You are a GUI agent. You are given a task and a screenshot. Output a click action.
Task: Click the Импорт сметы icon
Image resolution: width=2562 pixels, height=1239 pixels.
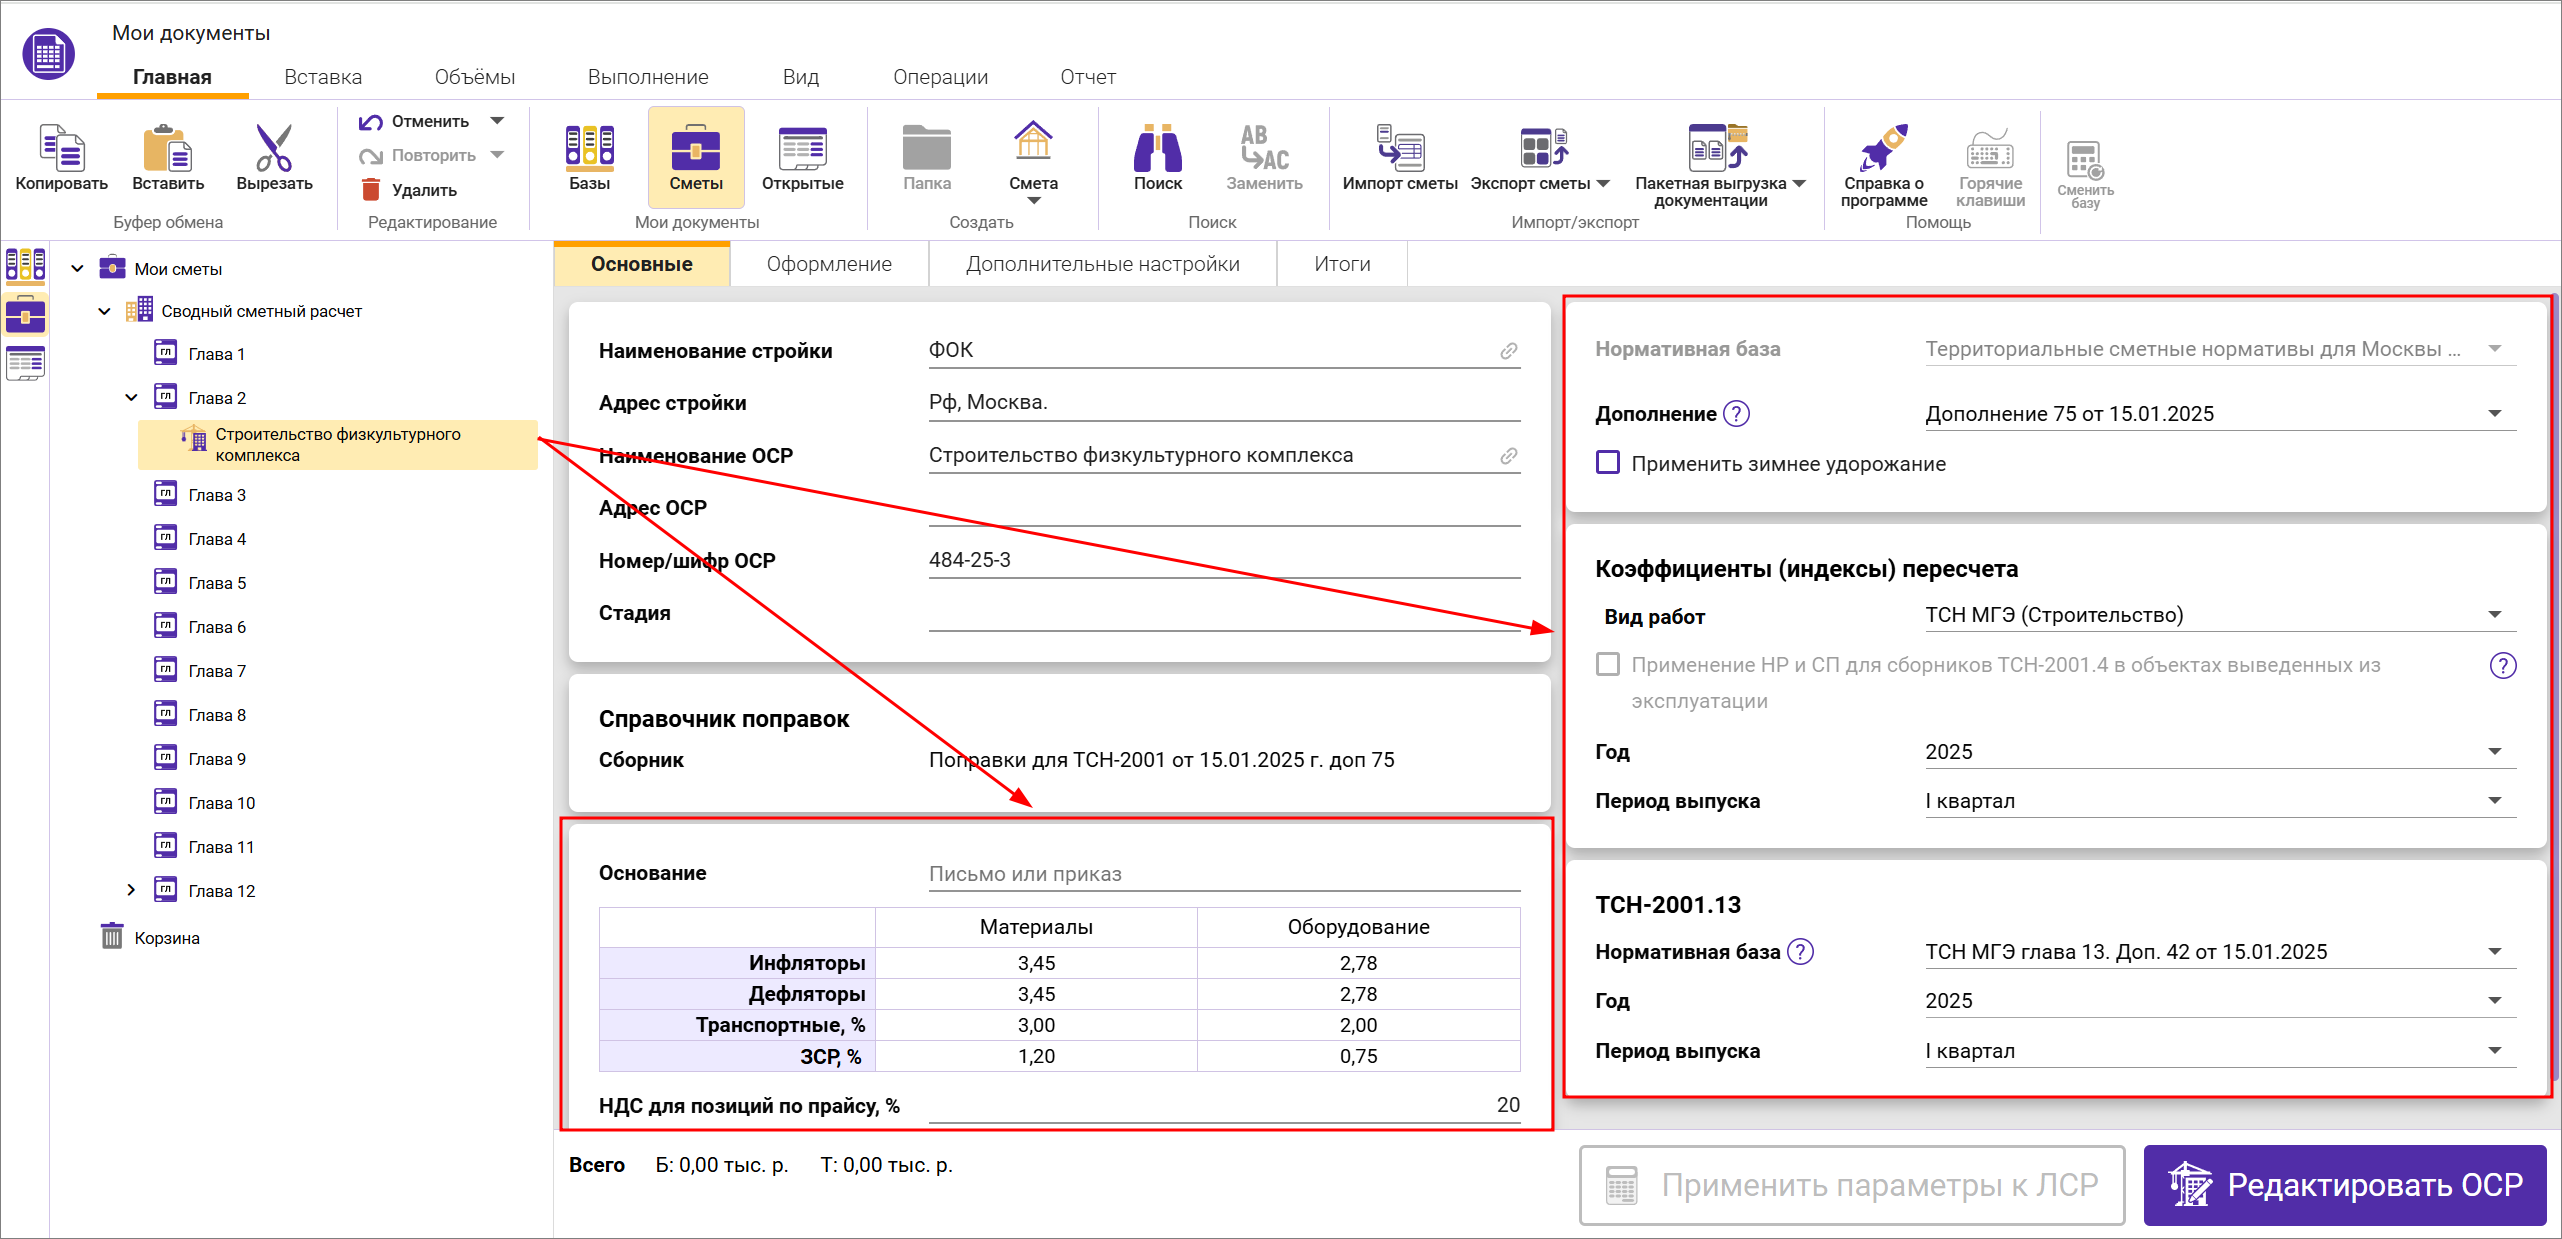pyautogui.click(x=1399, y=149)
